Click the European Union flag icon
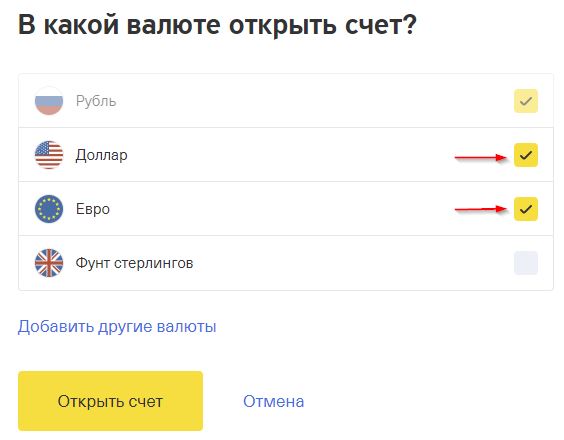564x440 pixels. click(49, 209)
